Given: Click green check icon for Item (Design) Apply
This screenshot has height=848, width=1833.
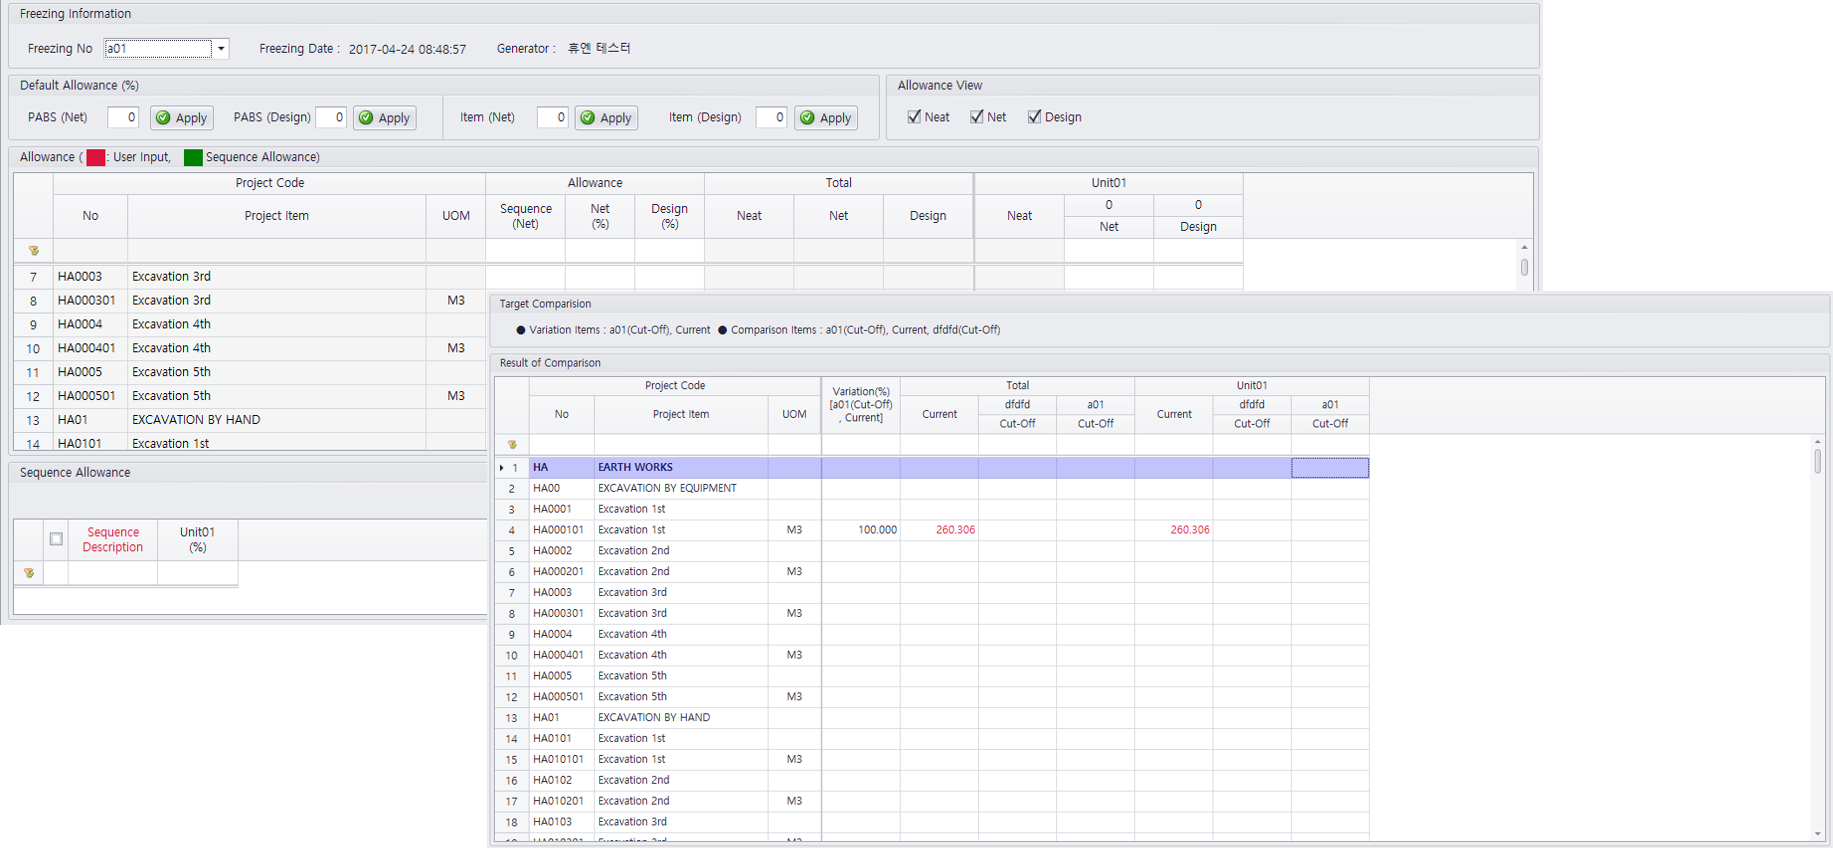Looking at the screenshot, I should [x=808, y=118].
